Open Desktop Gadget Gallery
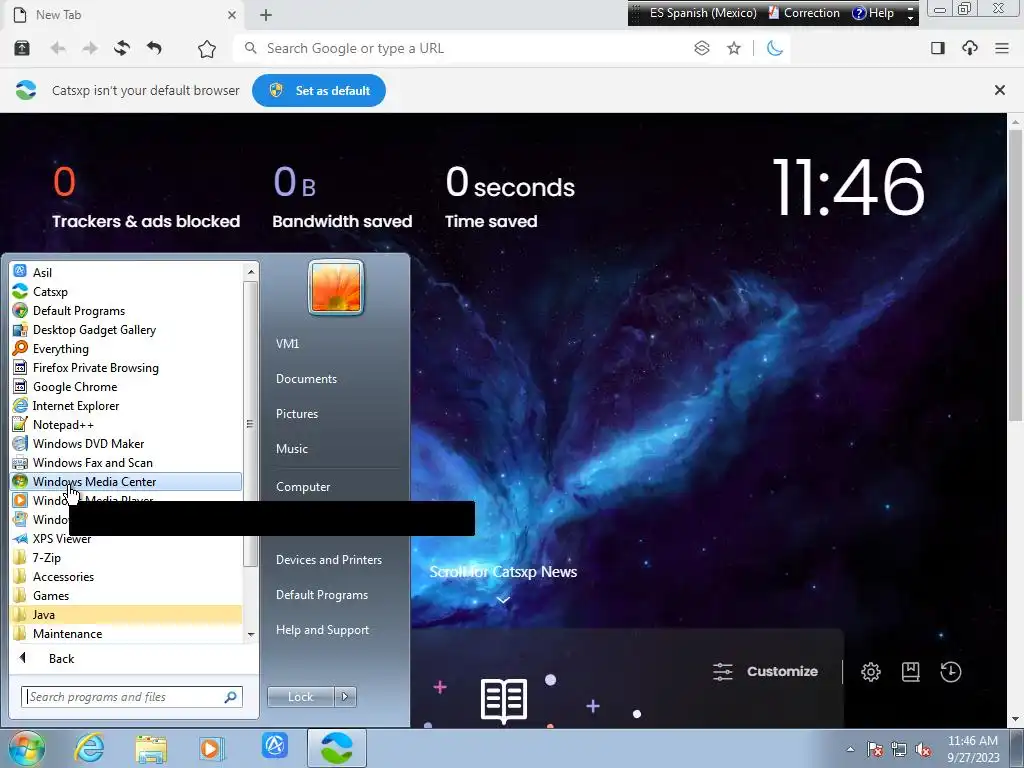This screenshot has height=768, width=1024. click(126, 329)
